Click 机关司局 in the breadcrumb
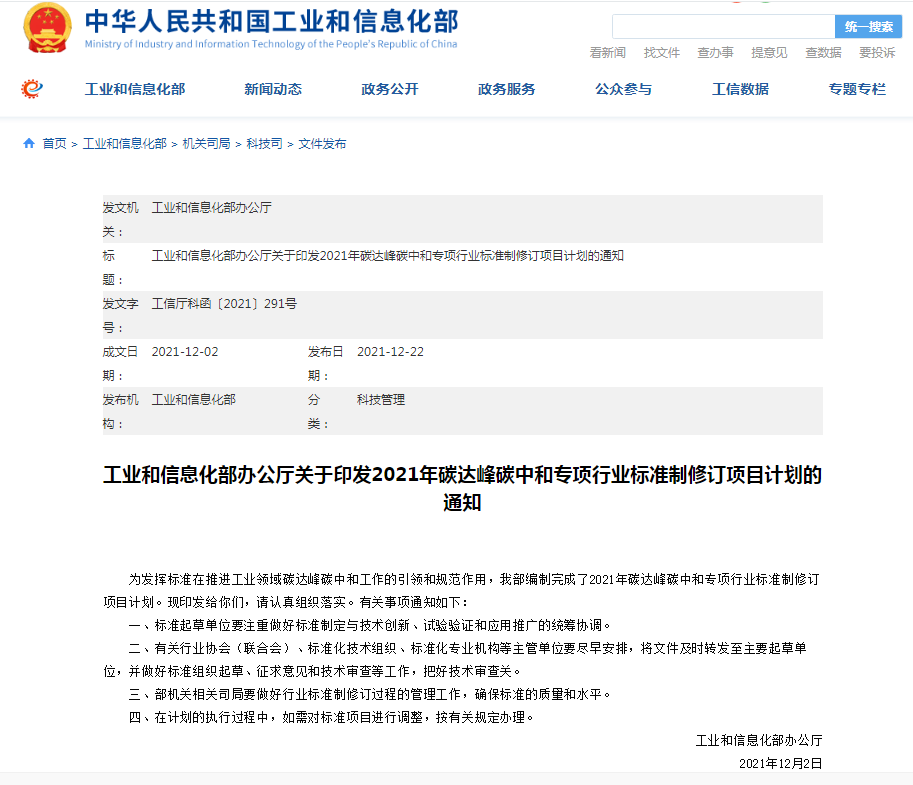The height and width of the screenshot is (785, 913). tap(206, 144)
